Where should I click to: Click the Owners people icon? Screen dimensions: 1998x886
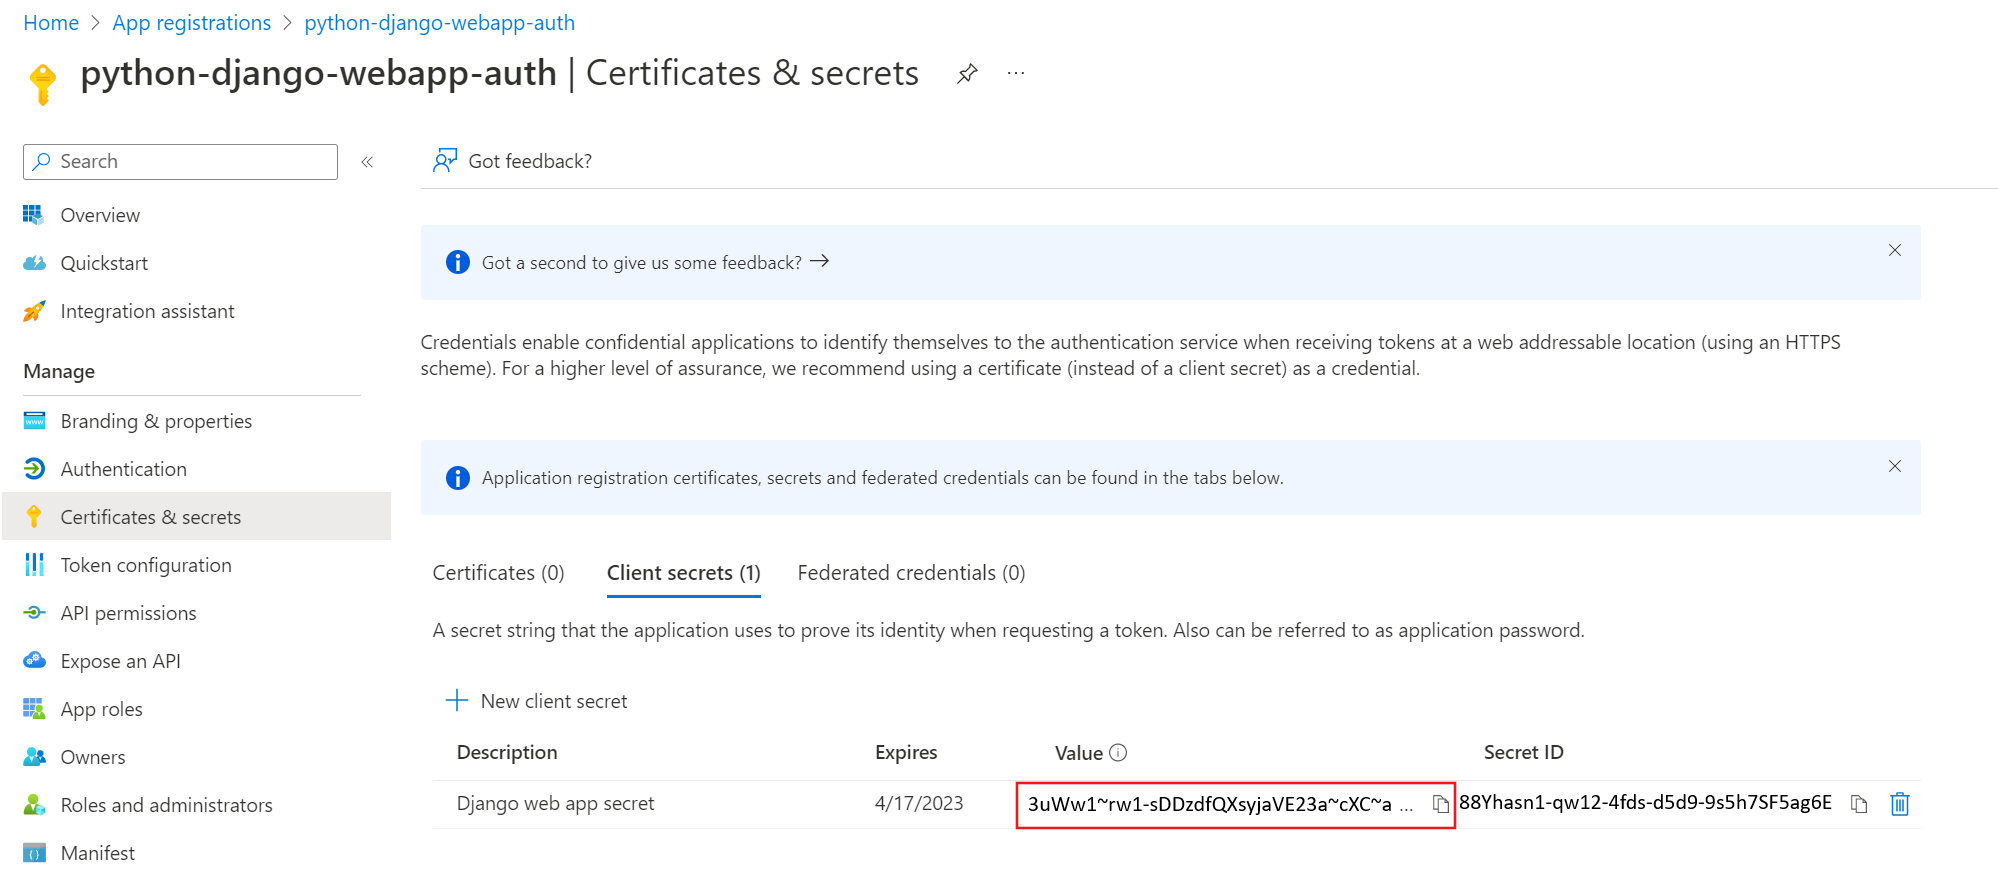pos(34,756)
